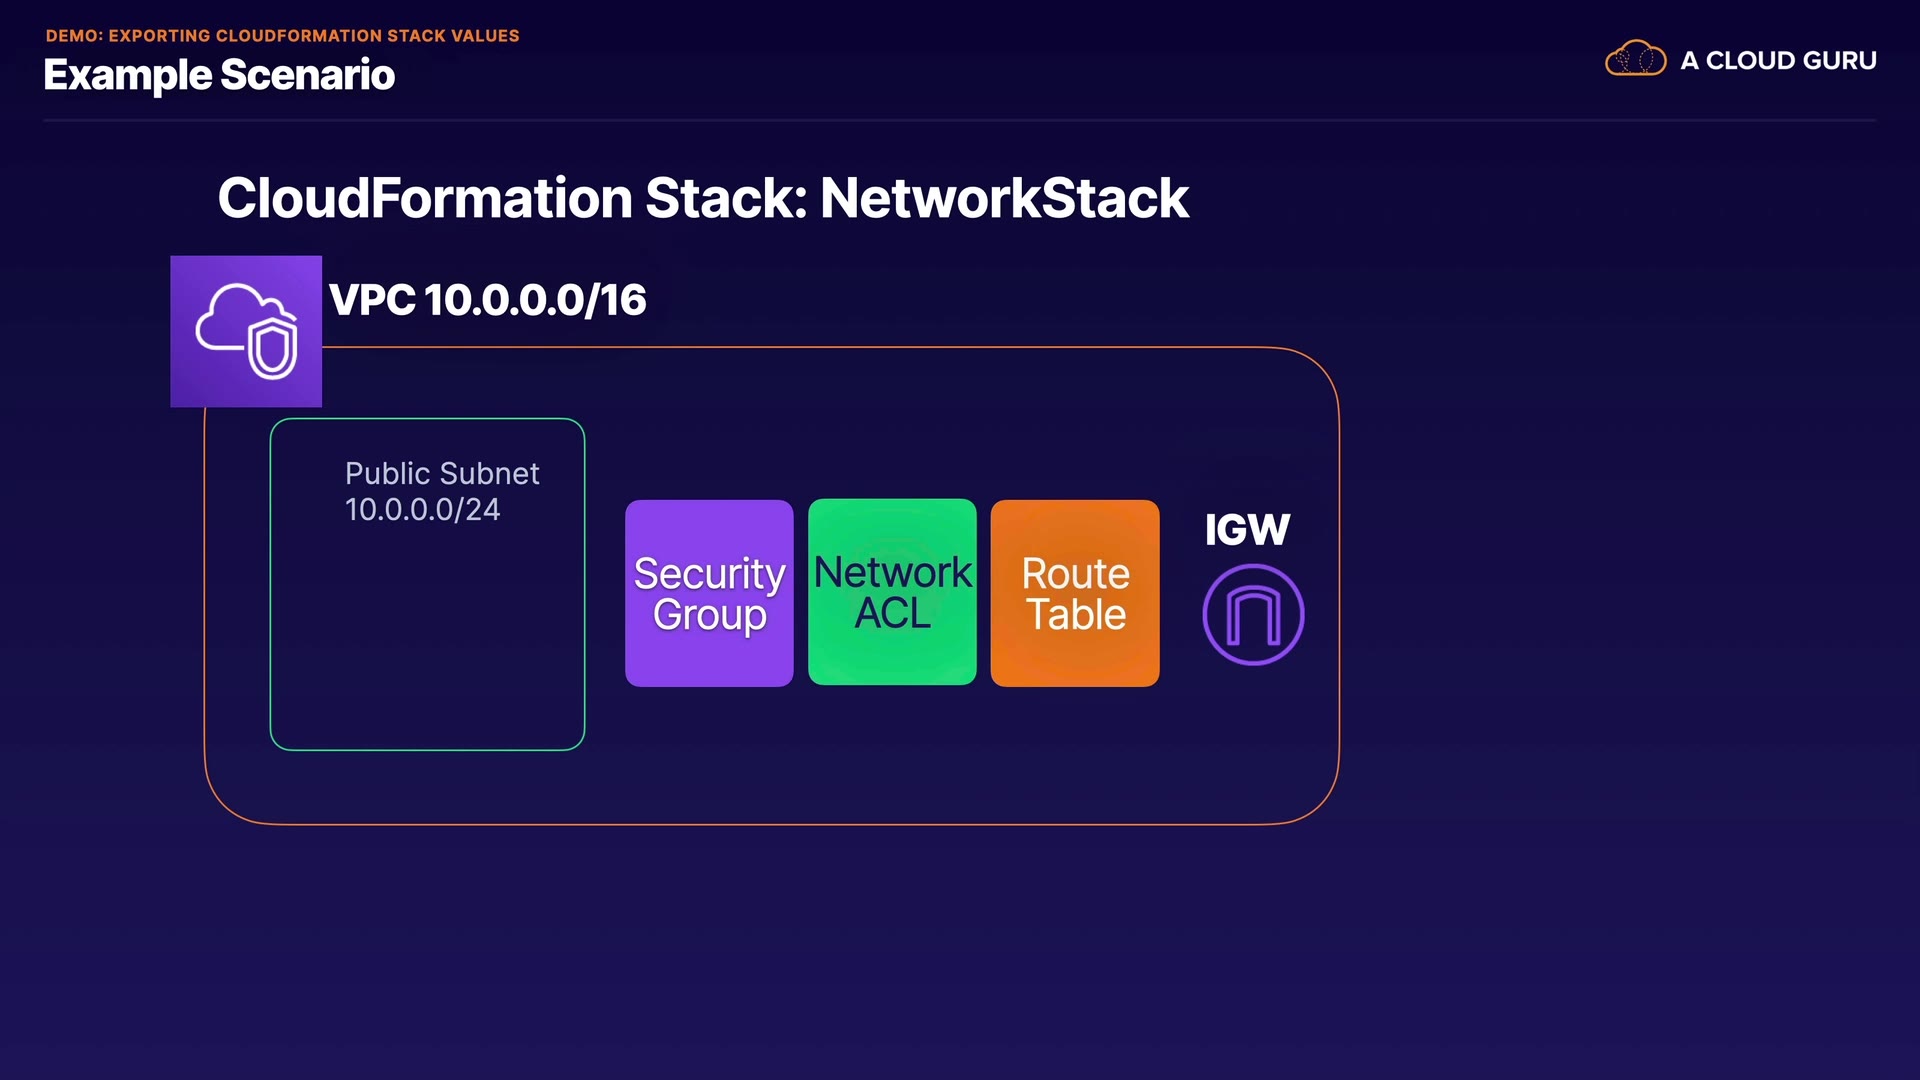Click the Example Scenario slide title
1920x1080 pixels.
[219, 75]
